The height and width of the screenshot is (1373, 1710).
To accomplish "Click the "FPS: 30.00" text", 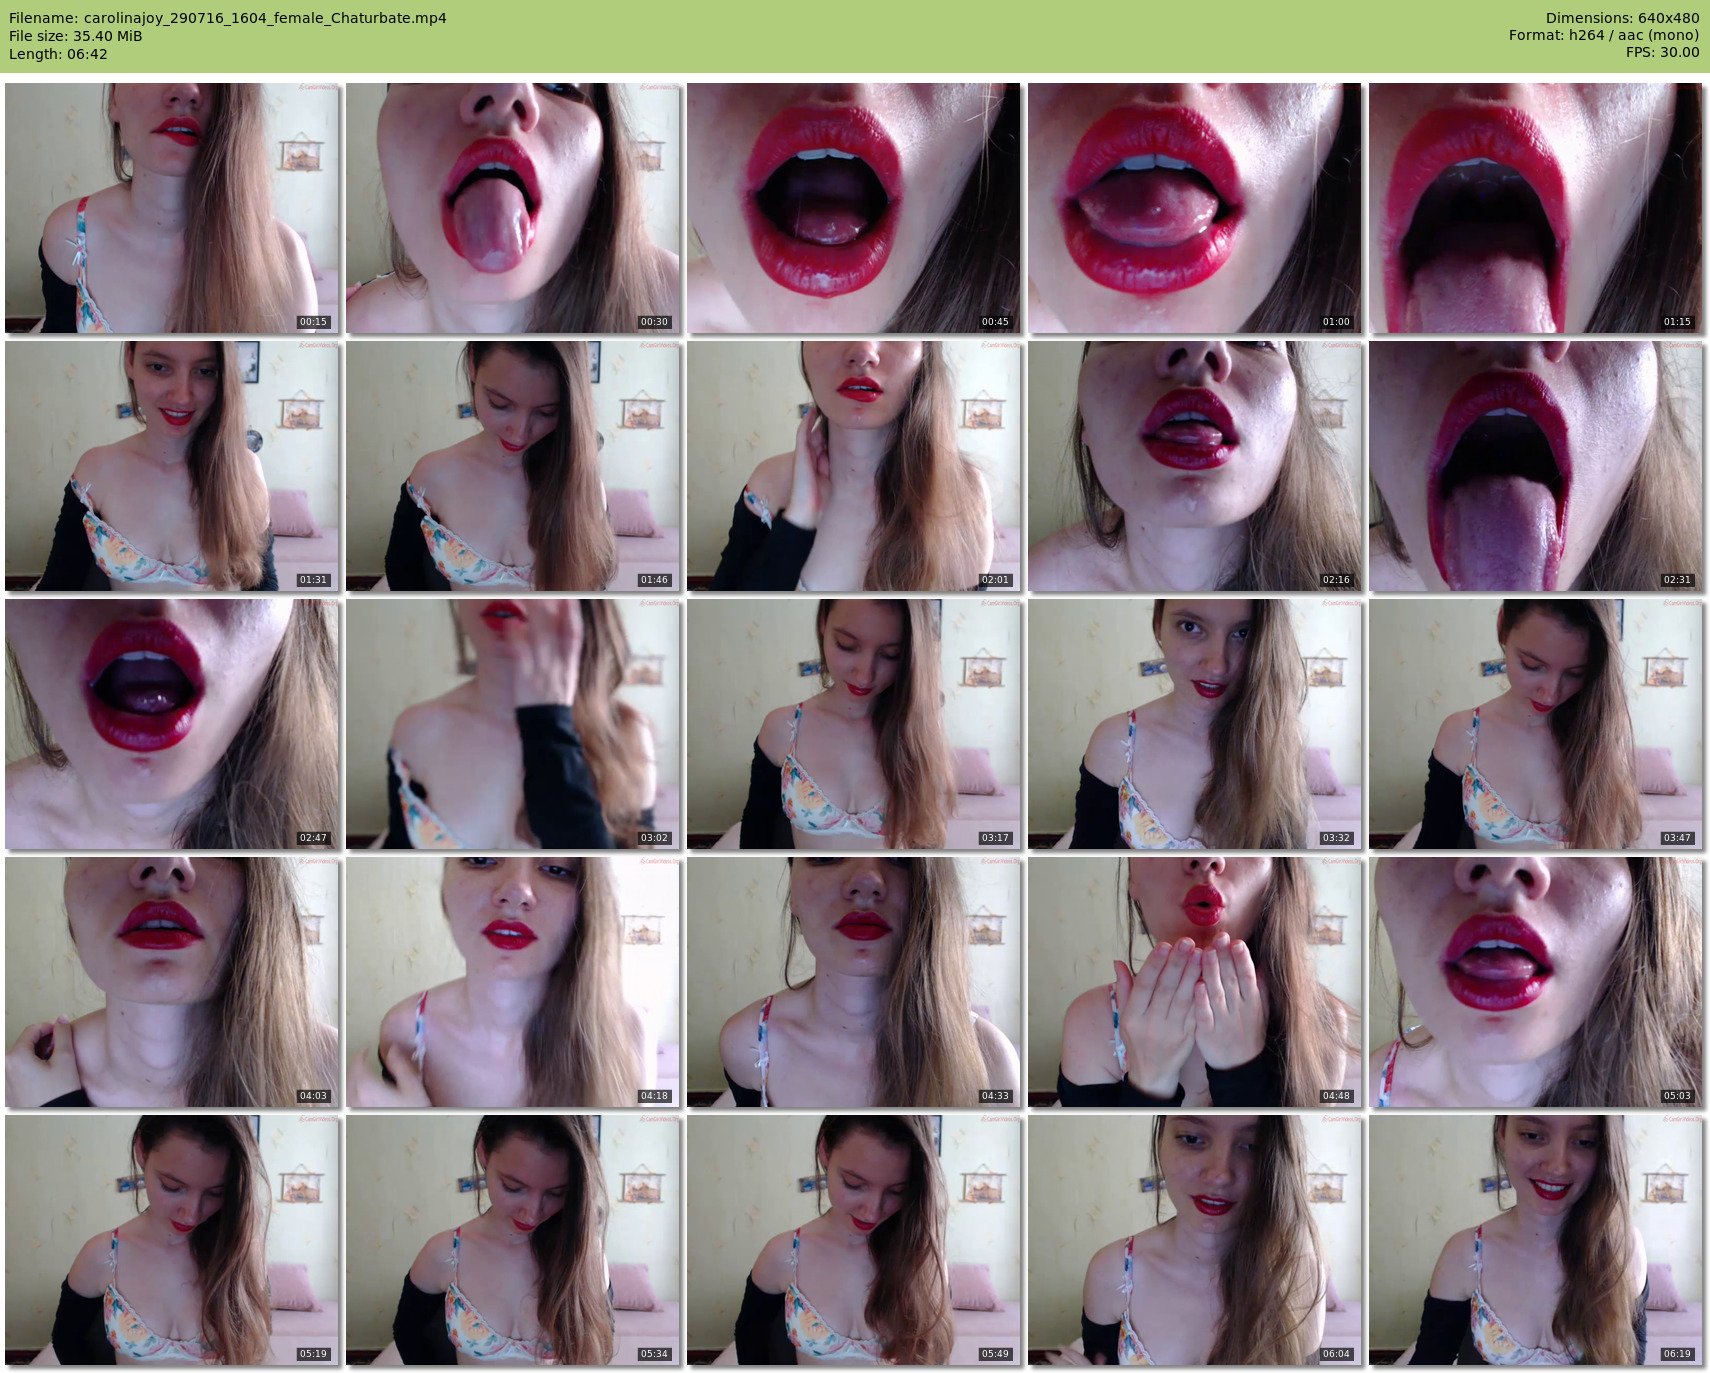I will point(1662,53).
